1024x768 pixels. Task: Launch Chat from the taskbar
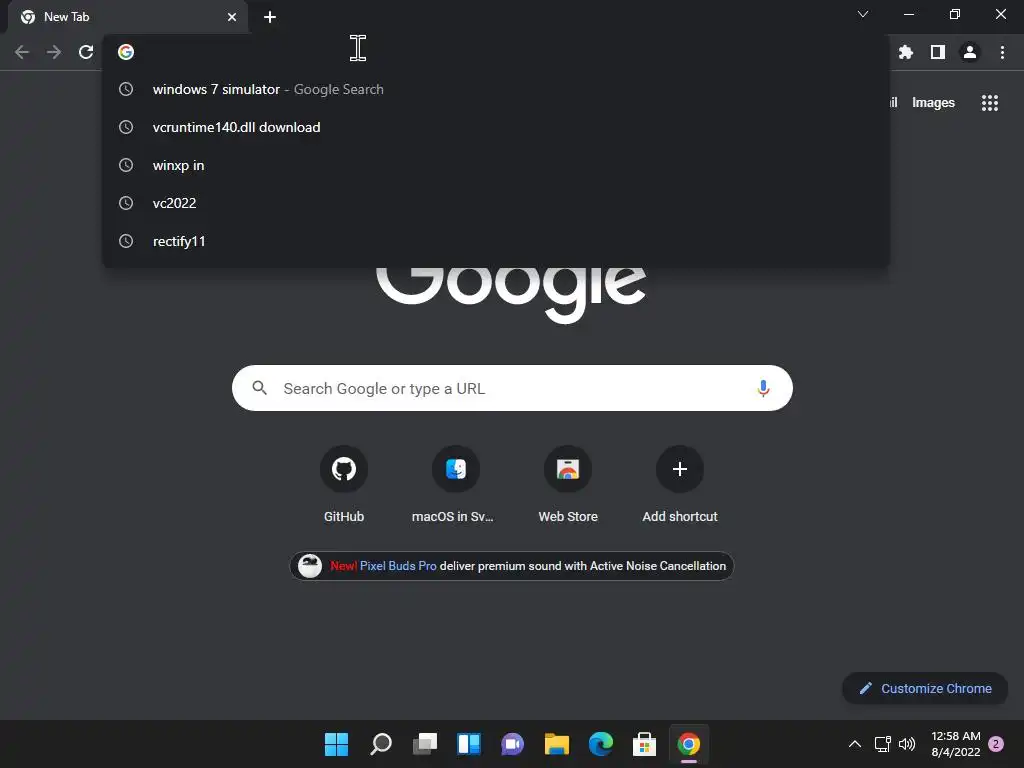(x=513, y=744)
